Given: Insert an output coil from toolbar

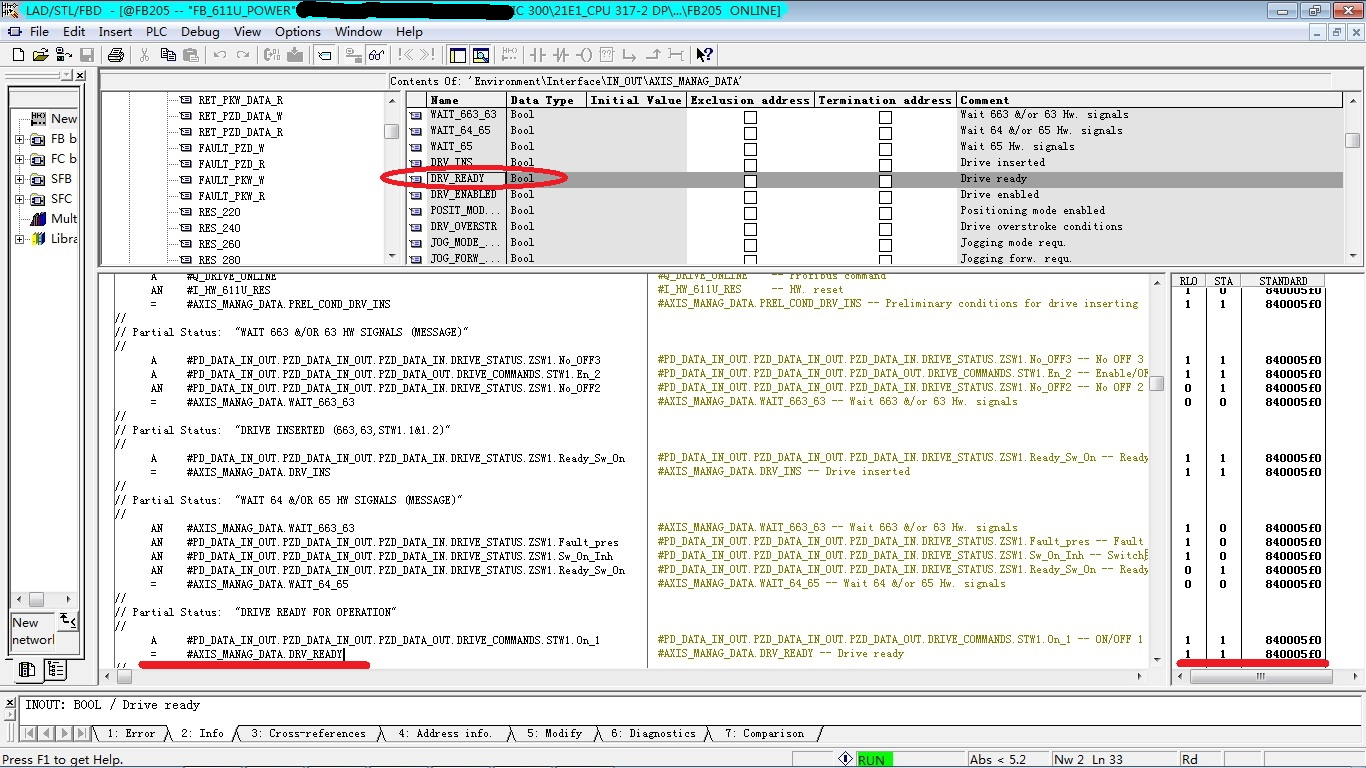Looking at the screenshot, I should tap(585, 55).
